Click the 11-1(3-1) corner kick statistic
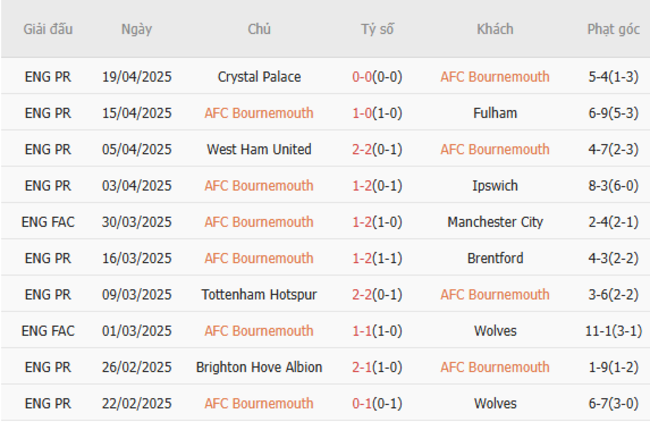The width and height of the screenshot is (650, 422). pos(613,331)
